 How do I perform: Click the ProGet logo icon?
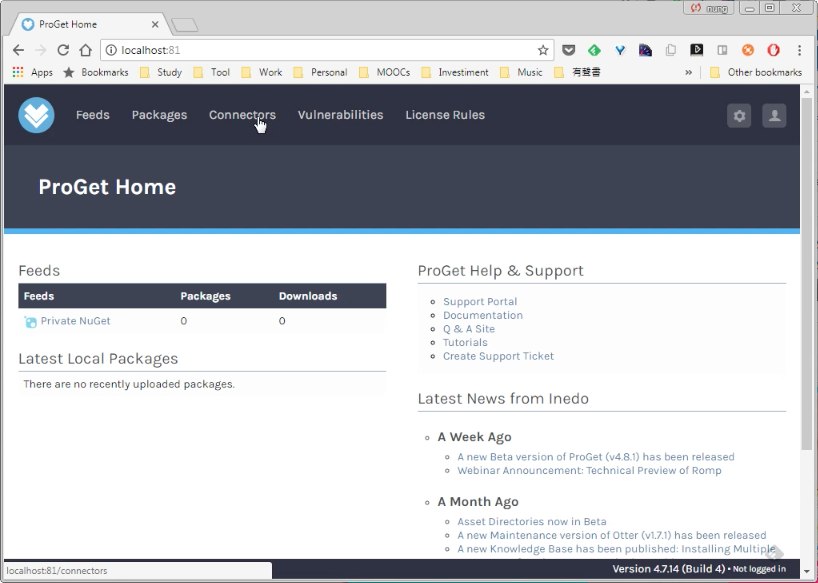pyautogui.click(x=36, y=115)
